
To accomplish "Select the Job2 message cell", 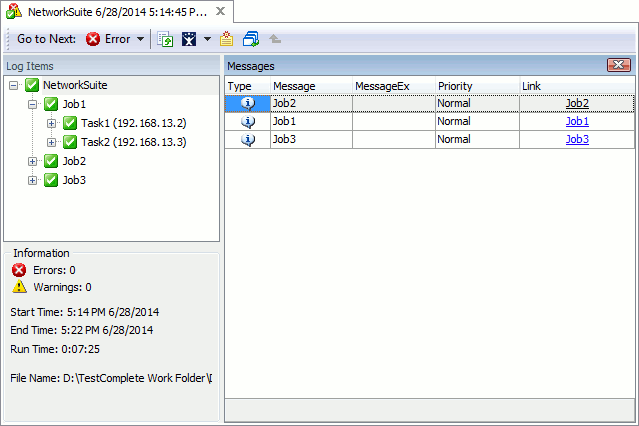I will (x=311, y=104).
